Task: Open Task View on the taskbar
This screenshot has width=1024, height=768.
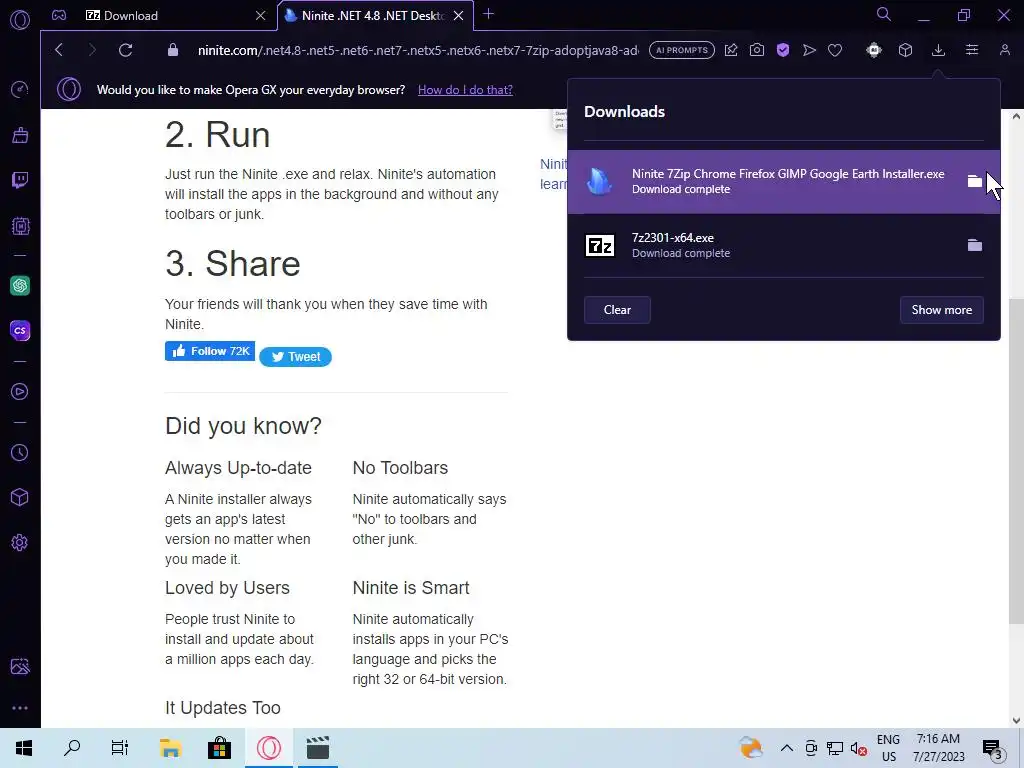Action: (120, 748)
